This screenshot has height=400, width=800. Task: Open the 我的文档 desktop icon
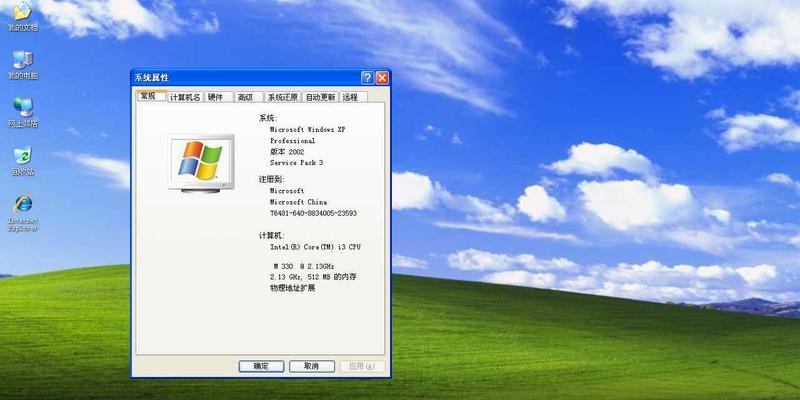[23, 16]
